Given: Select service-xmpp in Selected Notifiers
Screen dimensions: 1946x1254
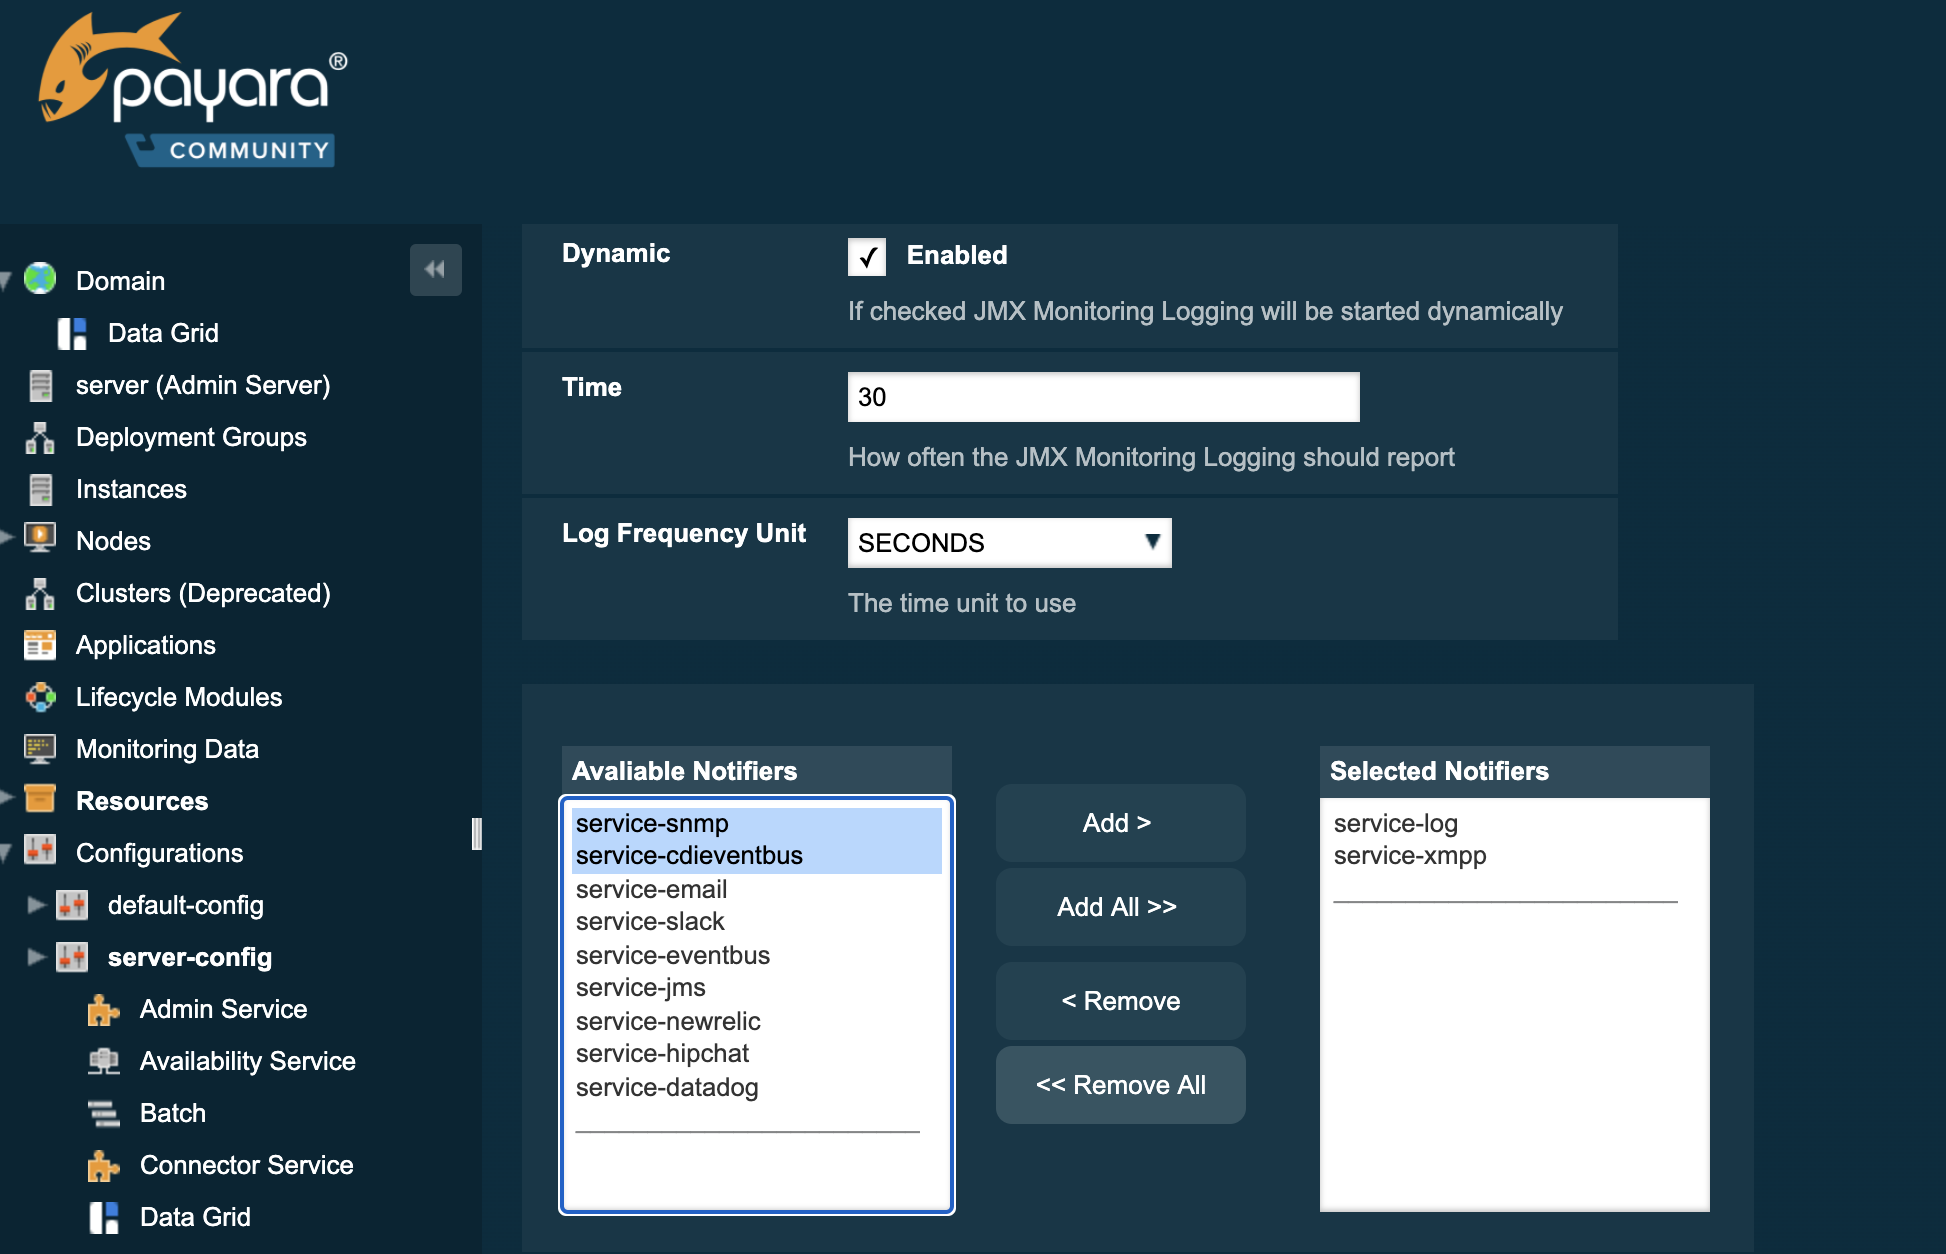Looking at the screenshot, I should pos(1410,855).
